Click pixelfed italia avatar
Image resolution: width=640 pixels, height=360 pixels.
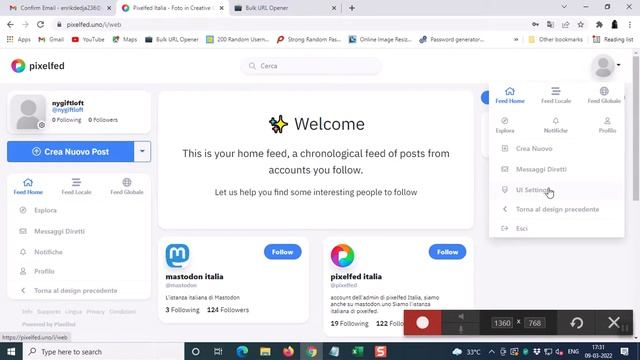tap(342, 256)
